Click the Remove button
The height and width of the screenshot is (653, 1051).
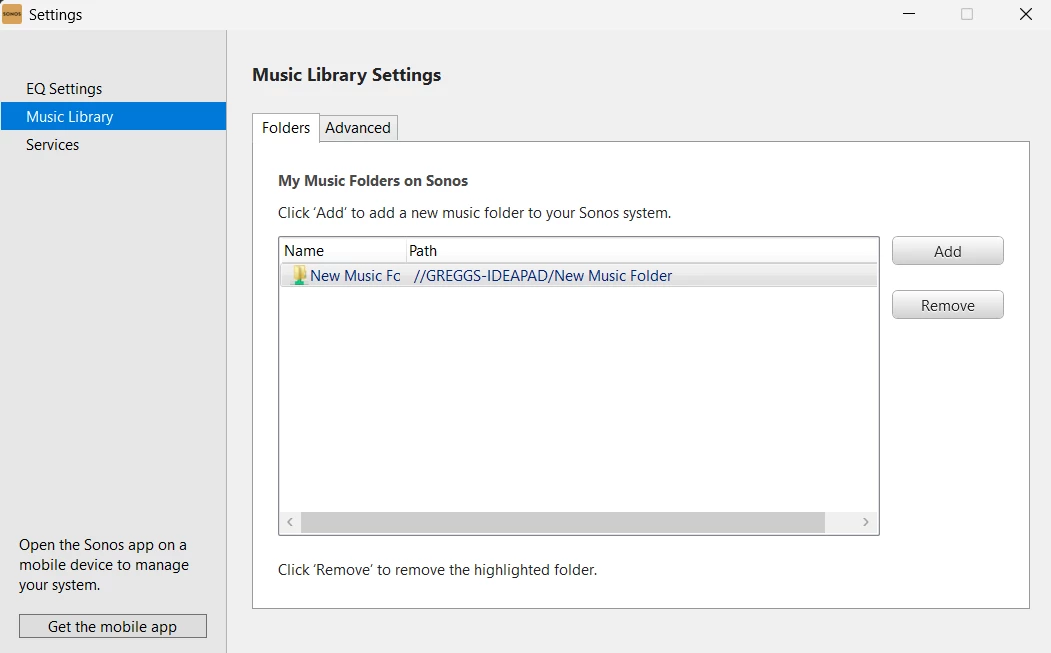point(947,306)
